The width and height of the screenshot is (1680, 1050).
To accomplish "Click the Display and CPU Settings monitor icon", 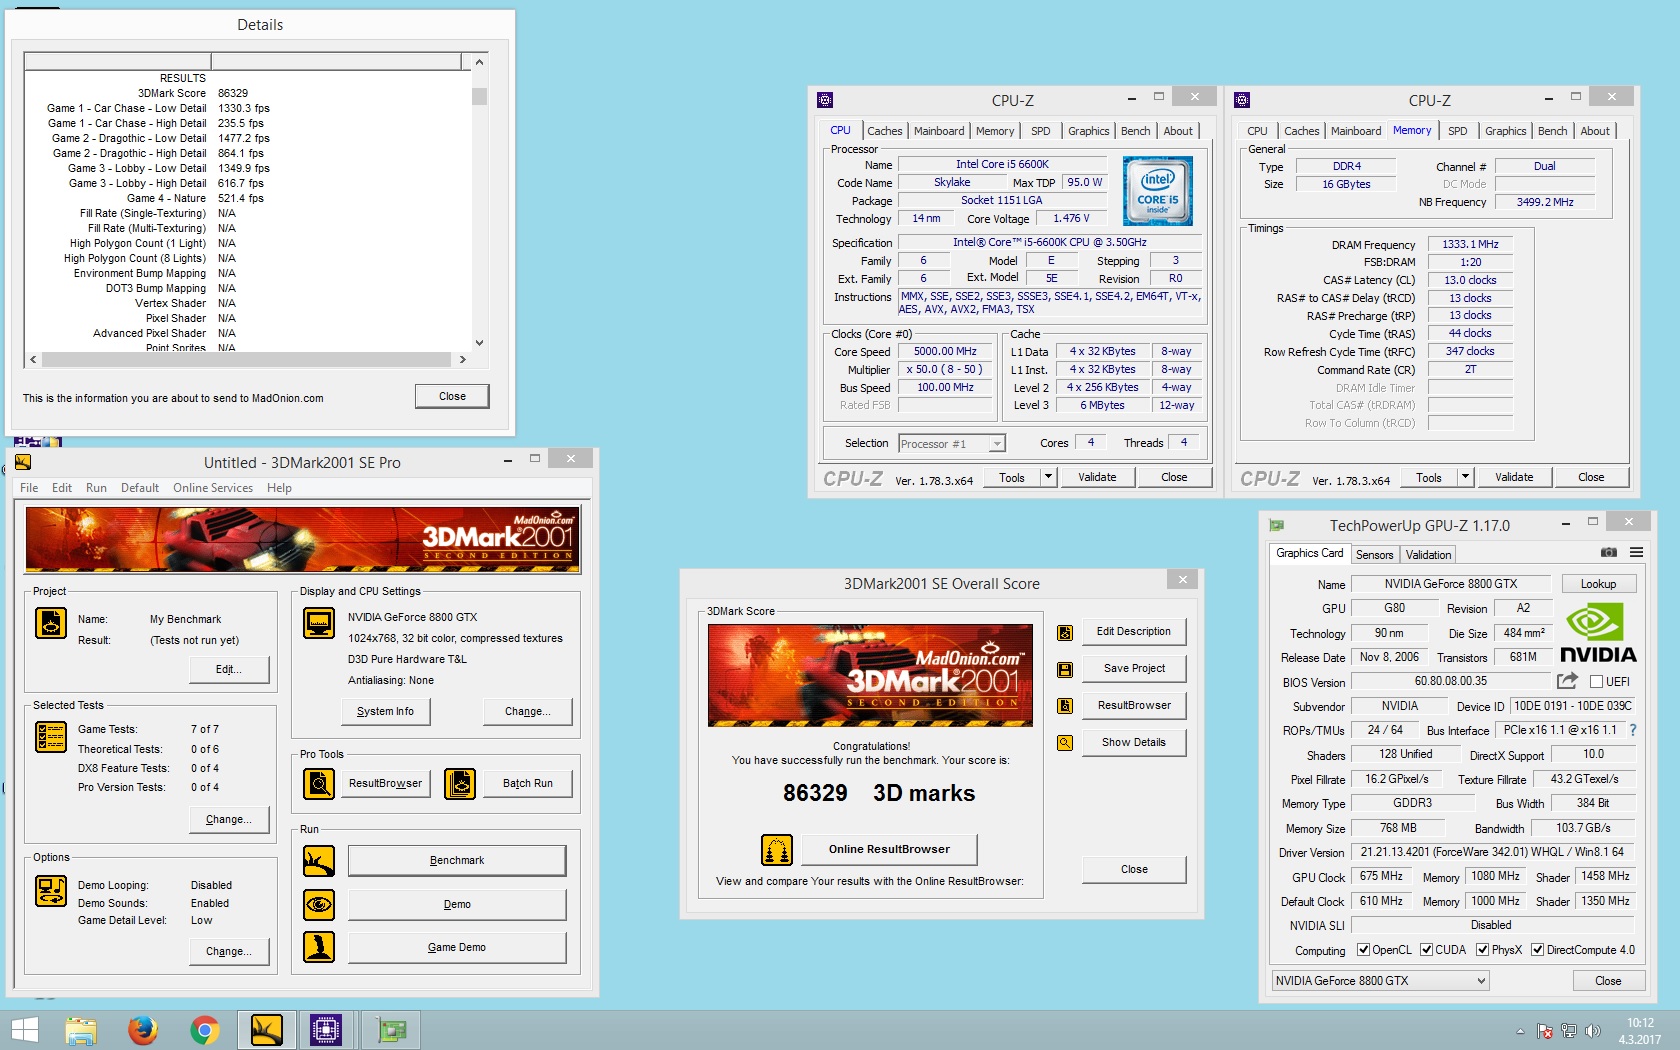I will 319,623.
